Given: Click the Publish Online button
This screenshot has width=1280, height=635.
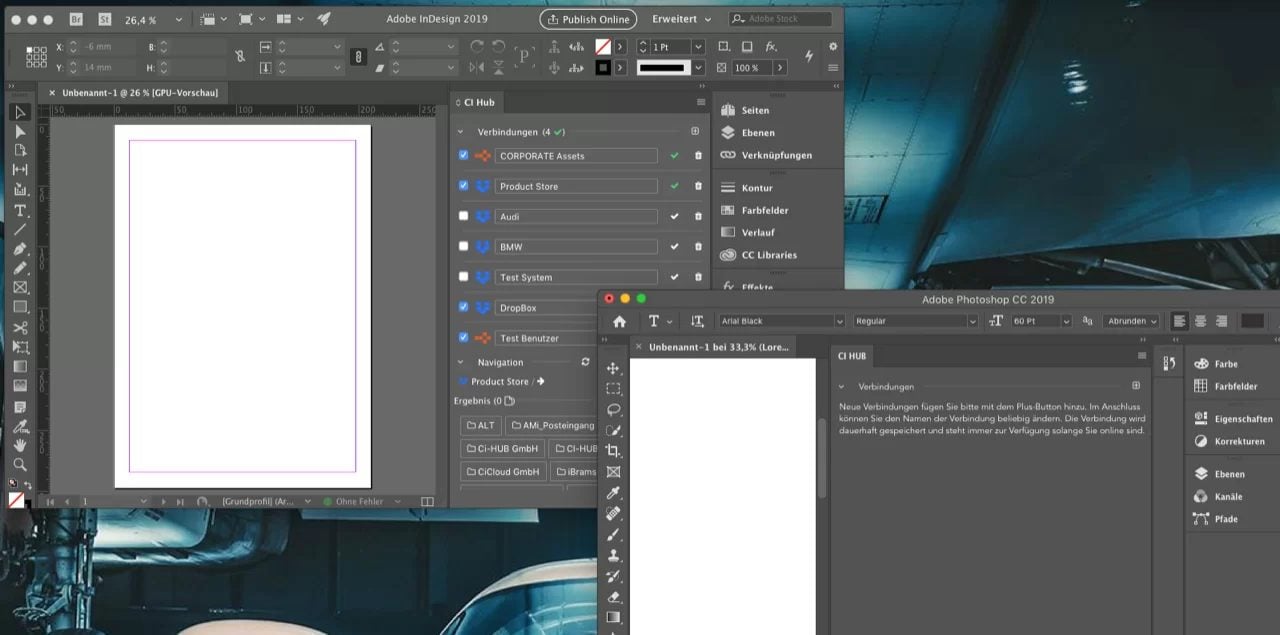Looking at the screenshot, I should pyautogui.click(x=587, y=19).
